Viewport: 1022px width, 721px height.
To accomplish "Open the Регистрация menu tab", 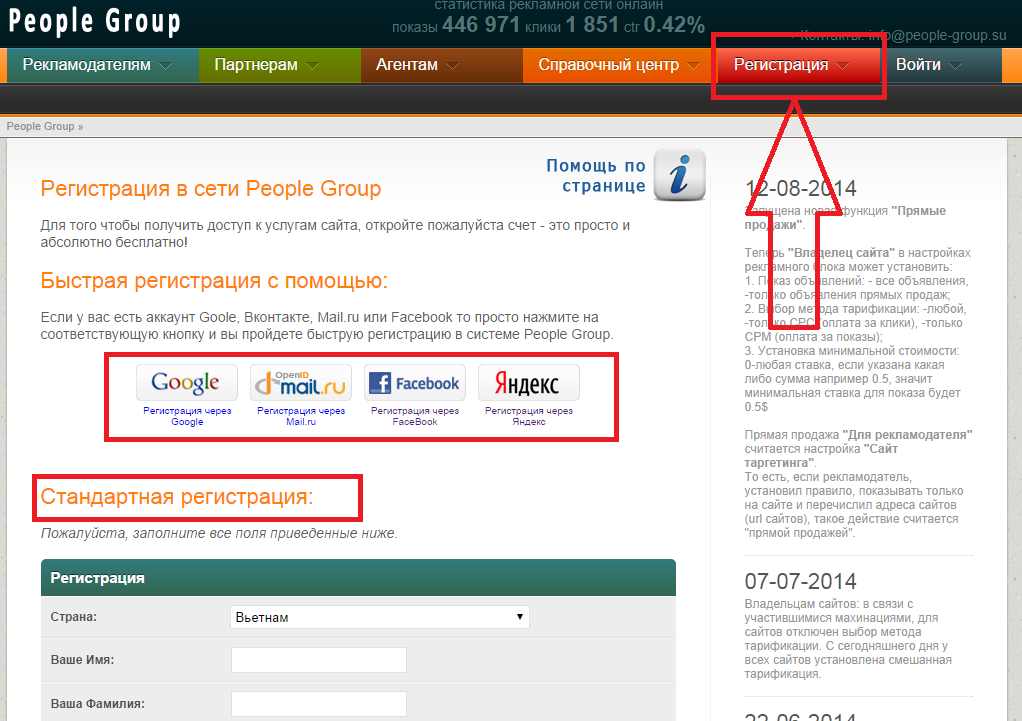I will coord(797,65).
